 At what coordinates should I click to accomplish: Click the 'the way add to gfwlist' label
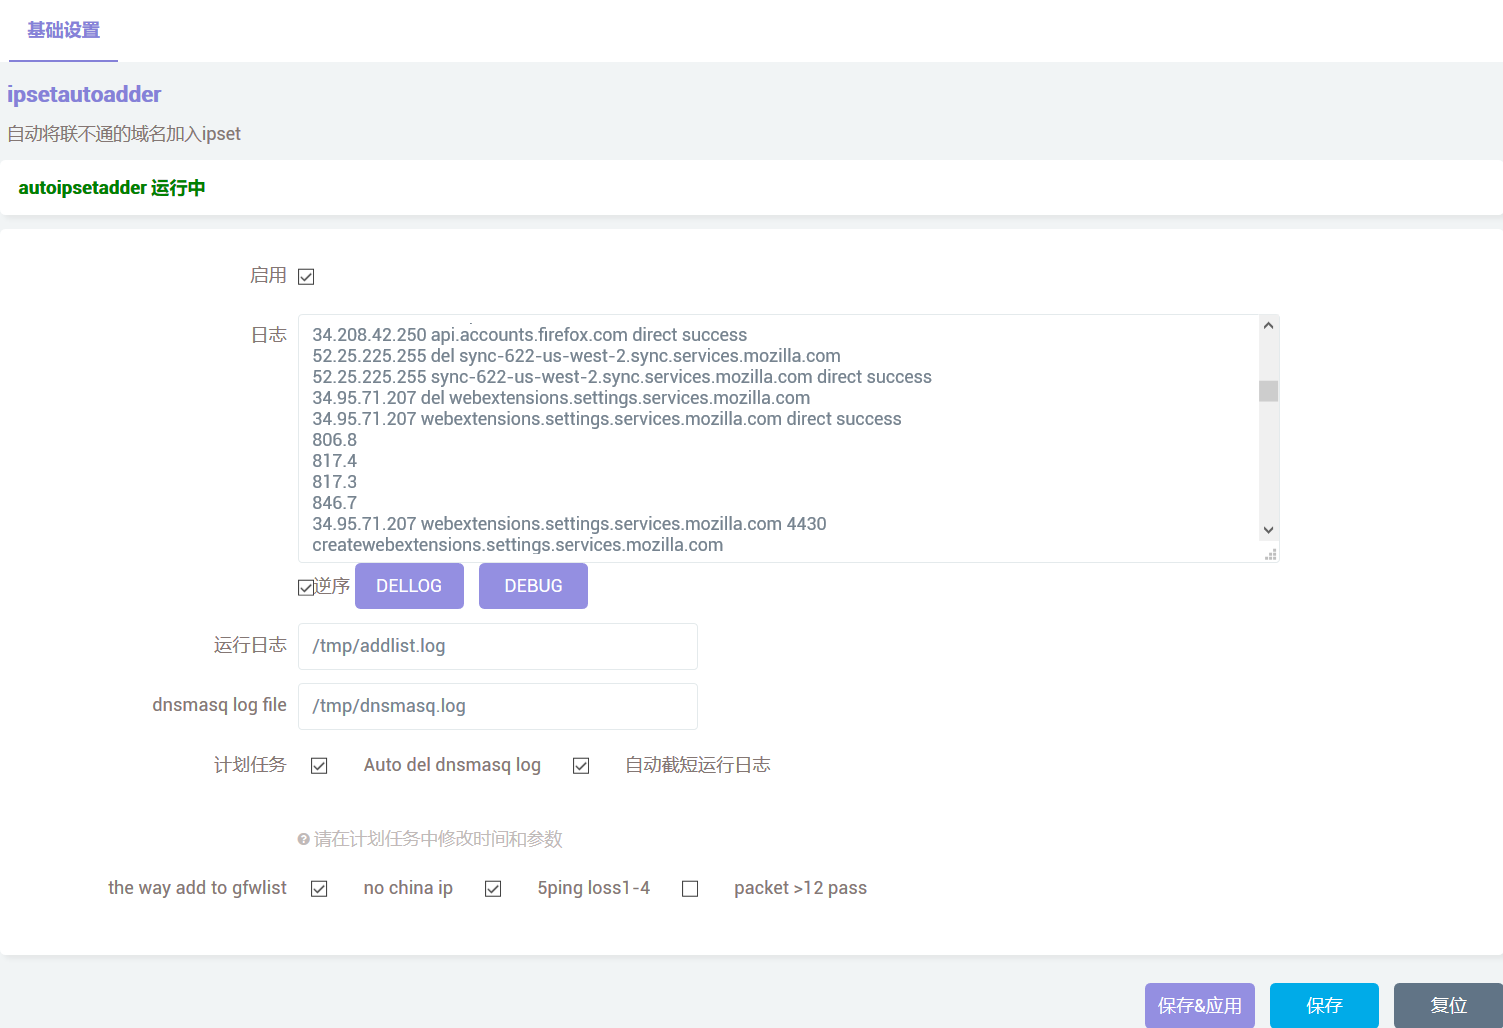(x=197, y=888)
